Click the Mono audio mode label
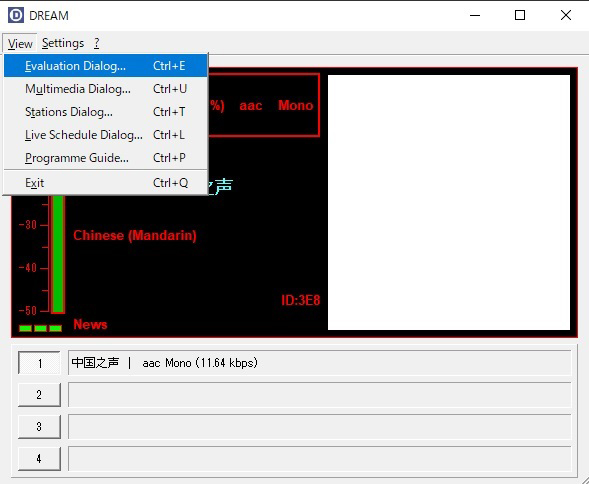The height and width of the screenshot is (484, 589). pyautogui.click(x=296, y=106)
